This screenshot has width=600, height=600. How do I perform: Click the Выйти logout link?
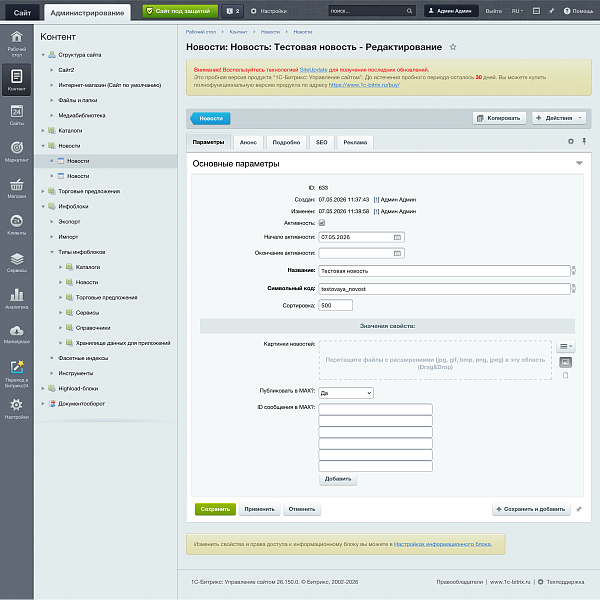click(x=494, y=11)
